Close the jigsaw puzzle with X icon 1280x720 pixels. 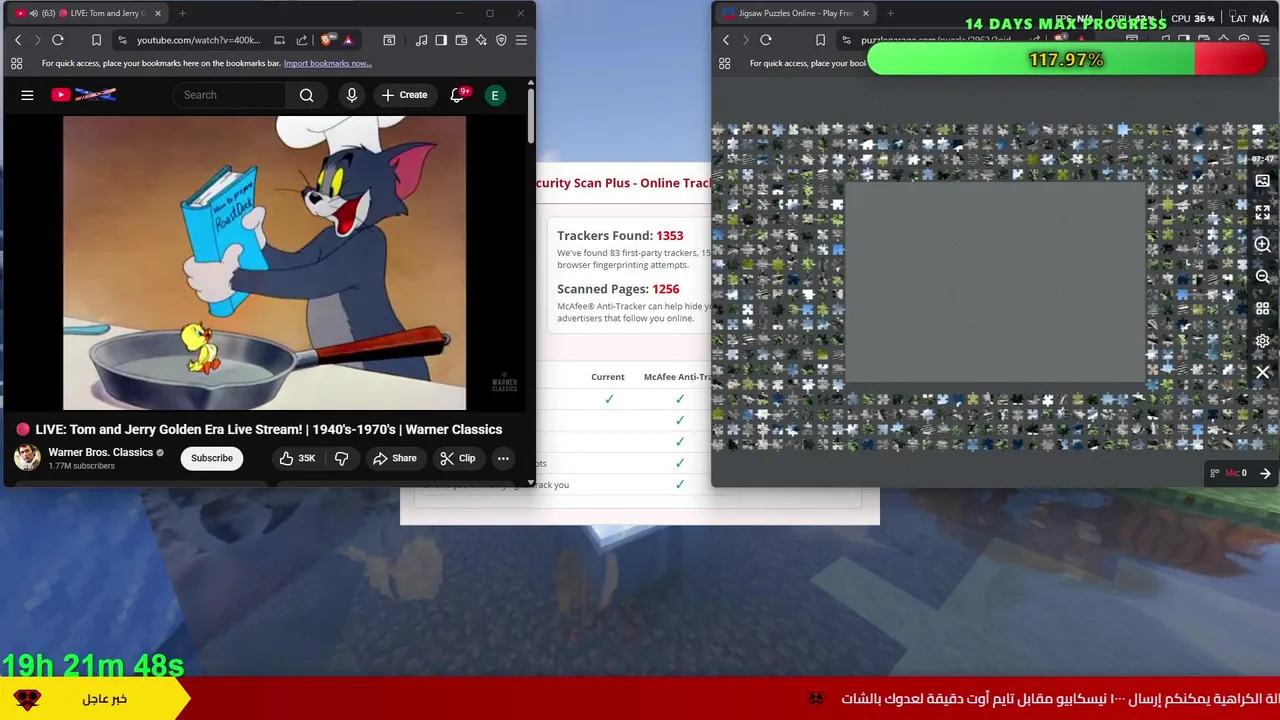pos(1262,372)
